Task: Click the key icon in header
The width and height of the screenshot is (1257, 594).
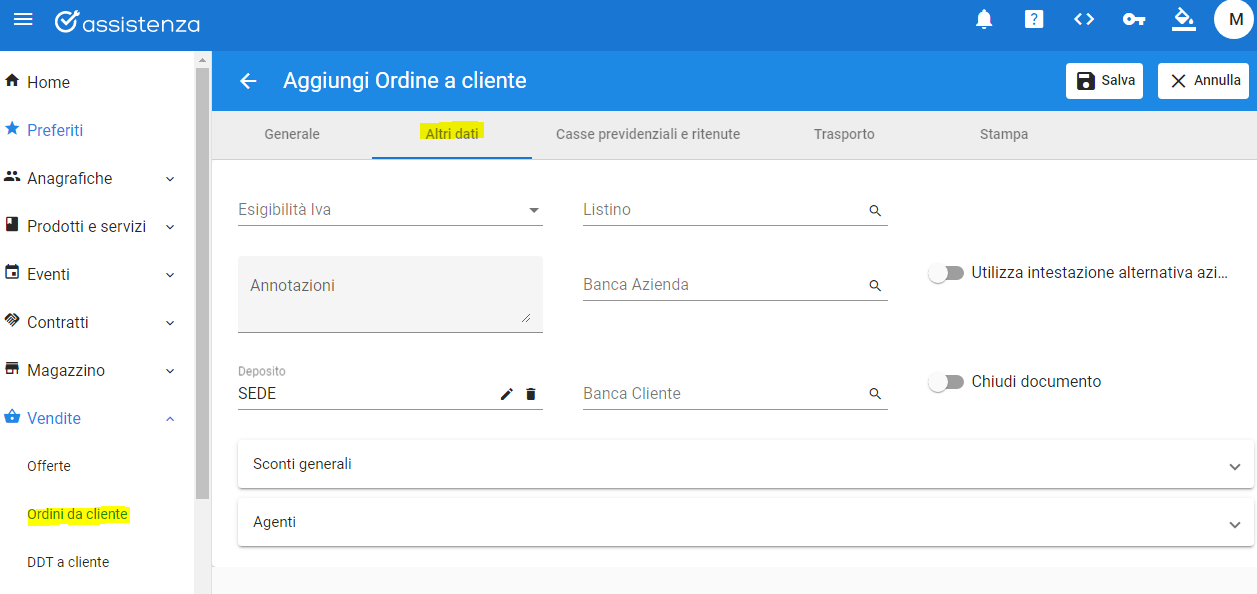Action: coord(1134,20)
